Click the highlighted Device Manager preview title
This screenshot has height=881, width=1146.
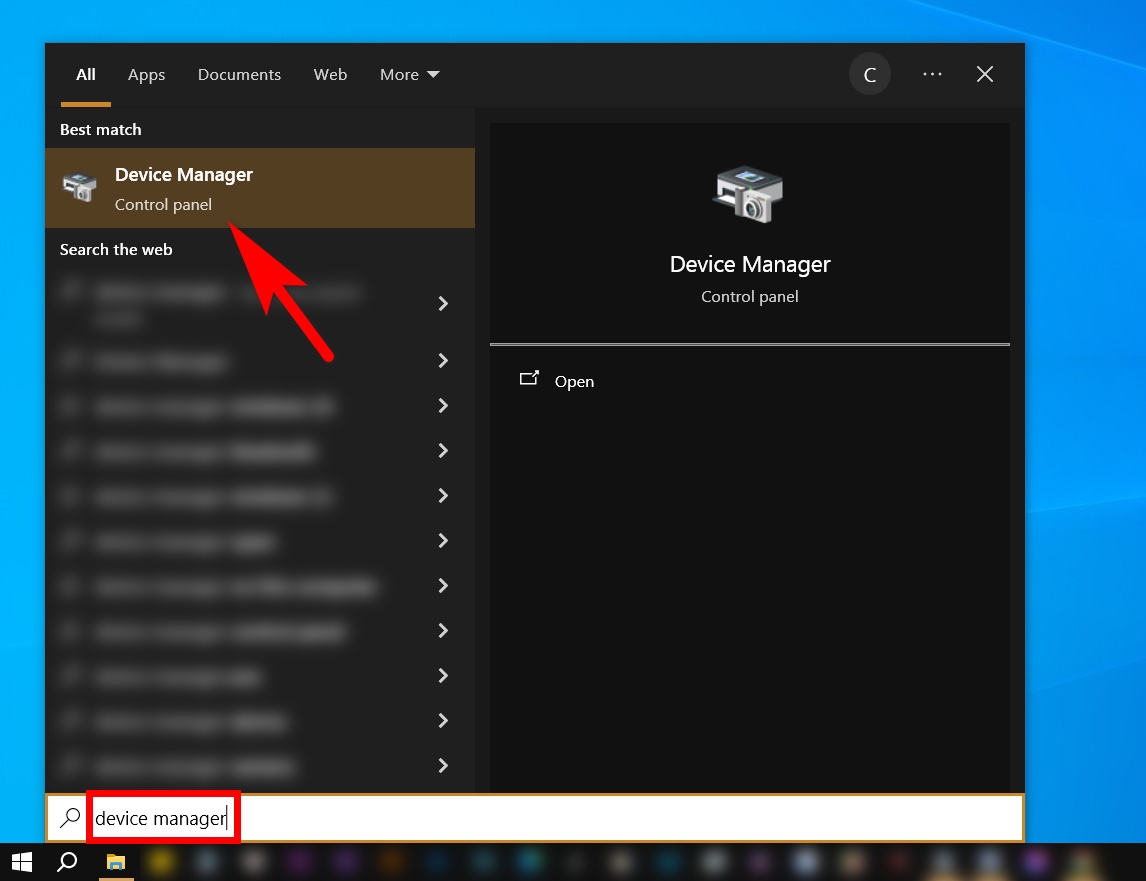click(749, 264)
